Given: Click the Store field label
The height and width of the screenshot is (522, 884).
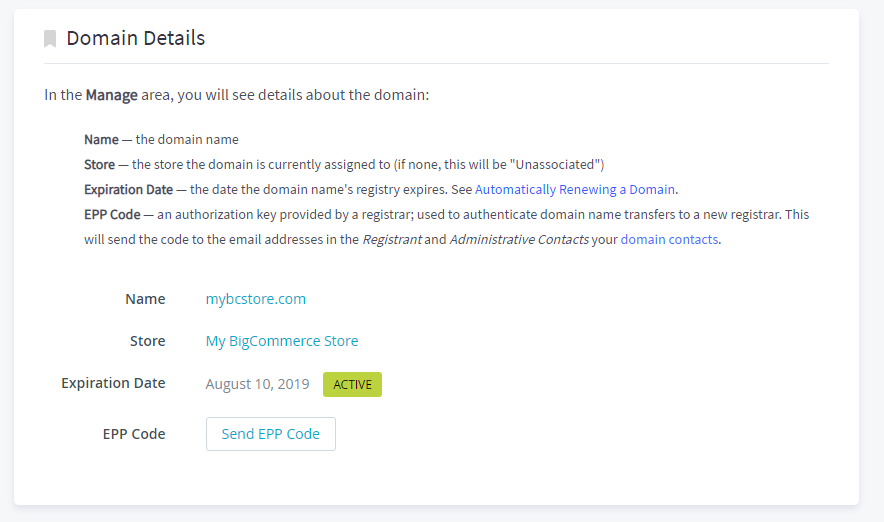Looking at the screenshot, I should 147,341.
